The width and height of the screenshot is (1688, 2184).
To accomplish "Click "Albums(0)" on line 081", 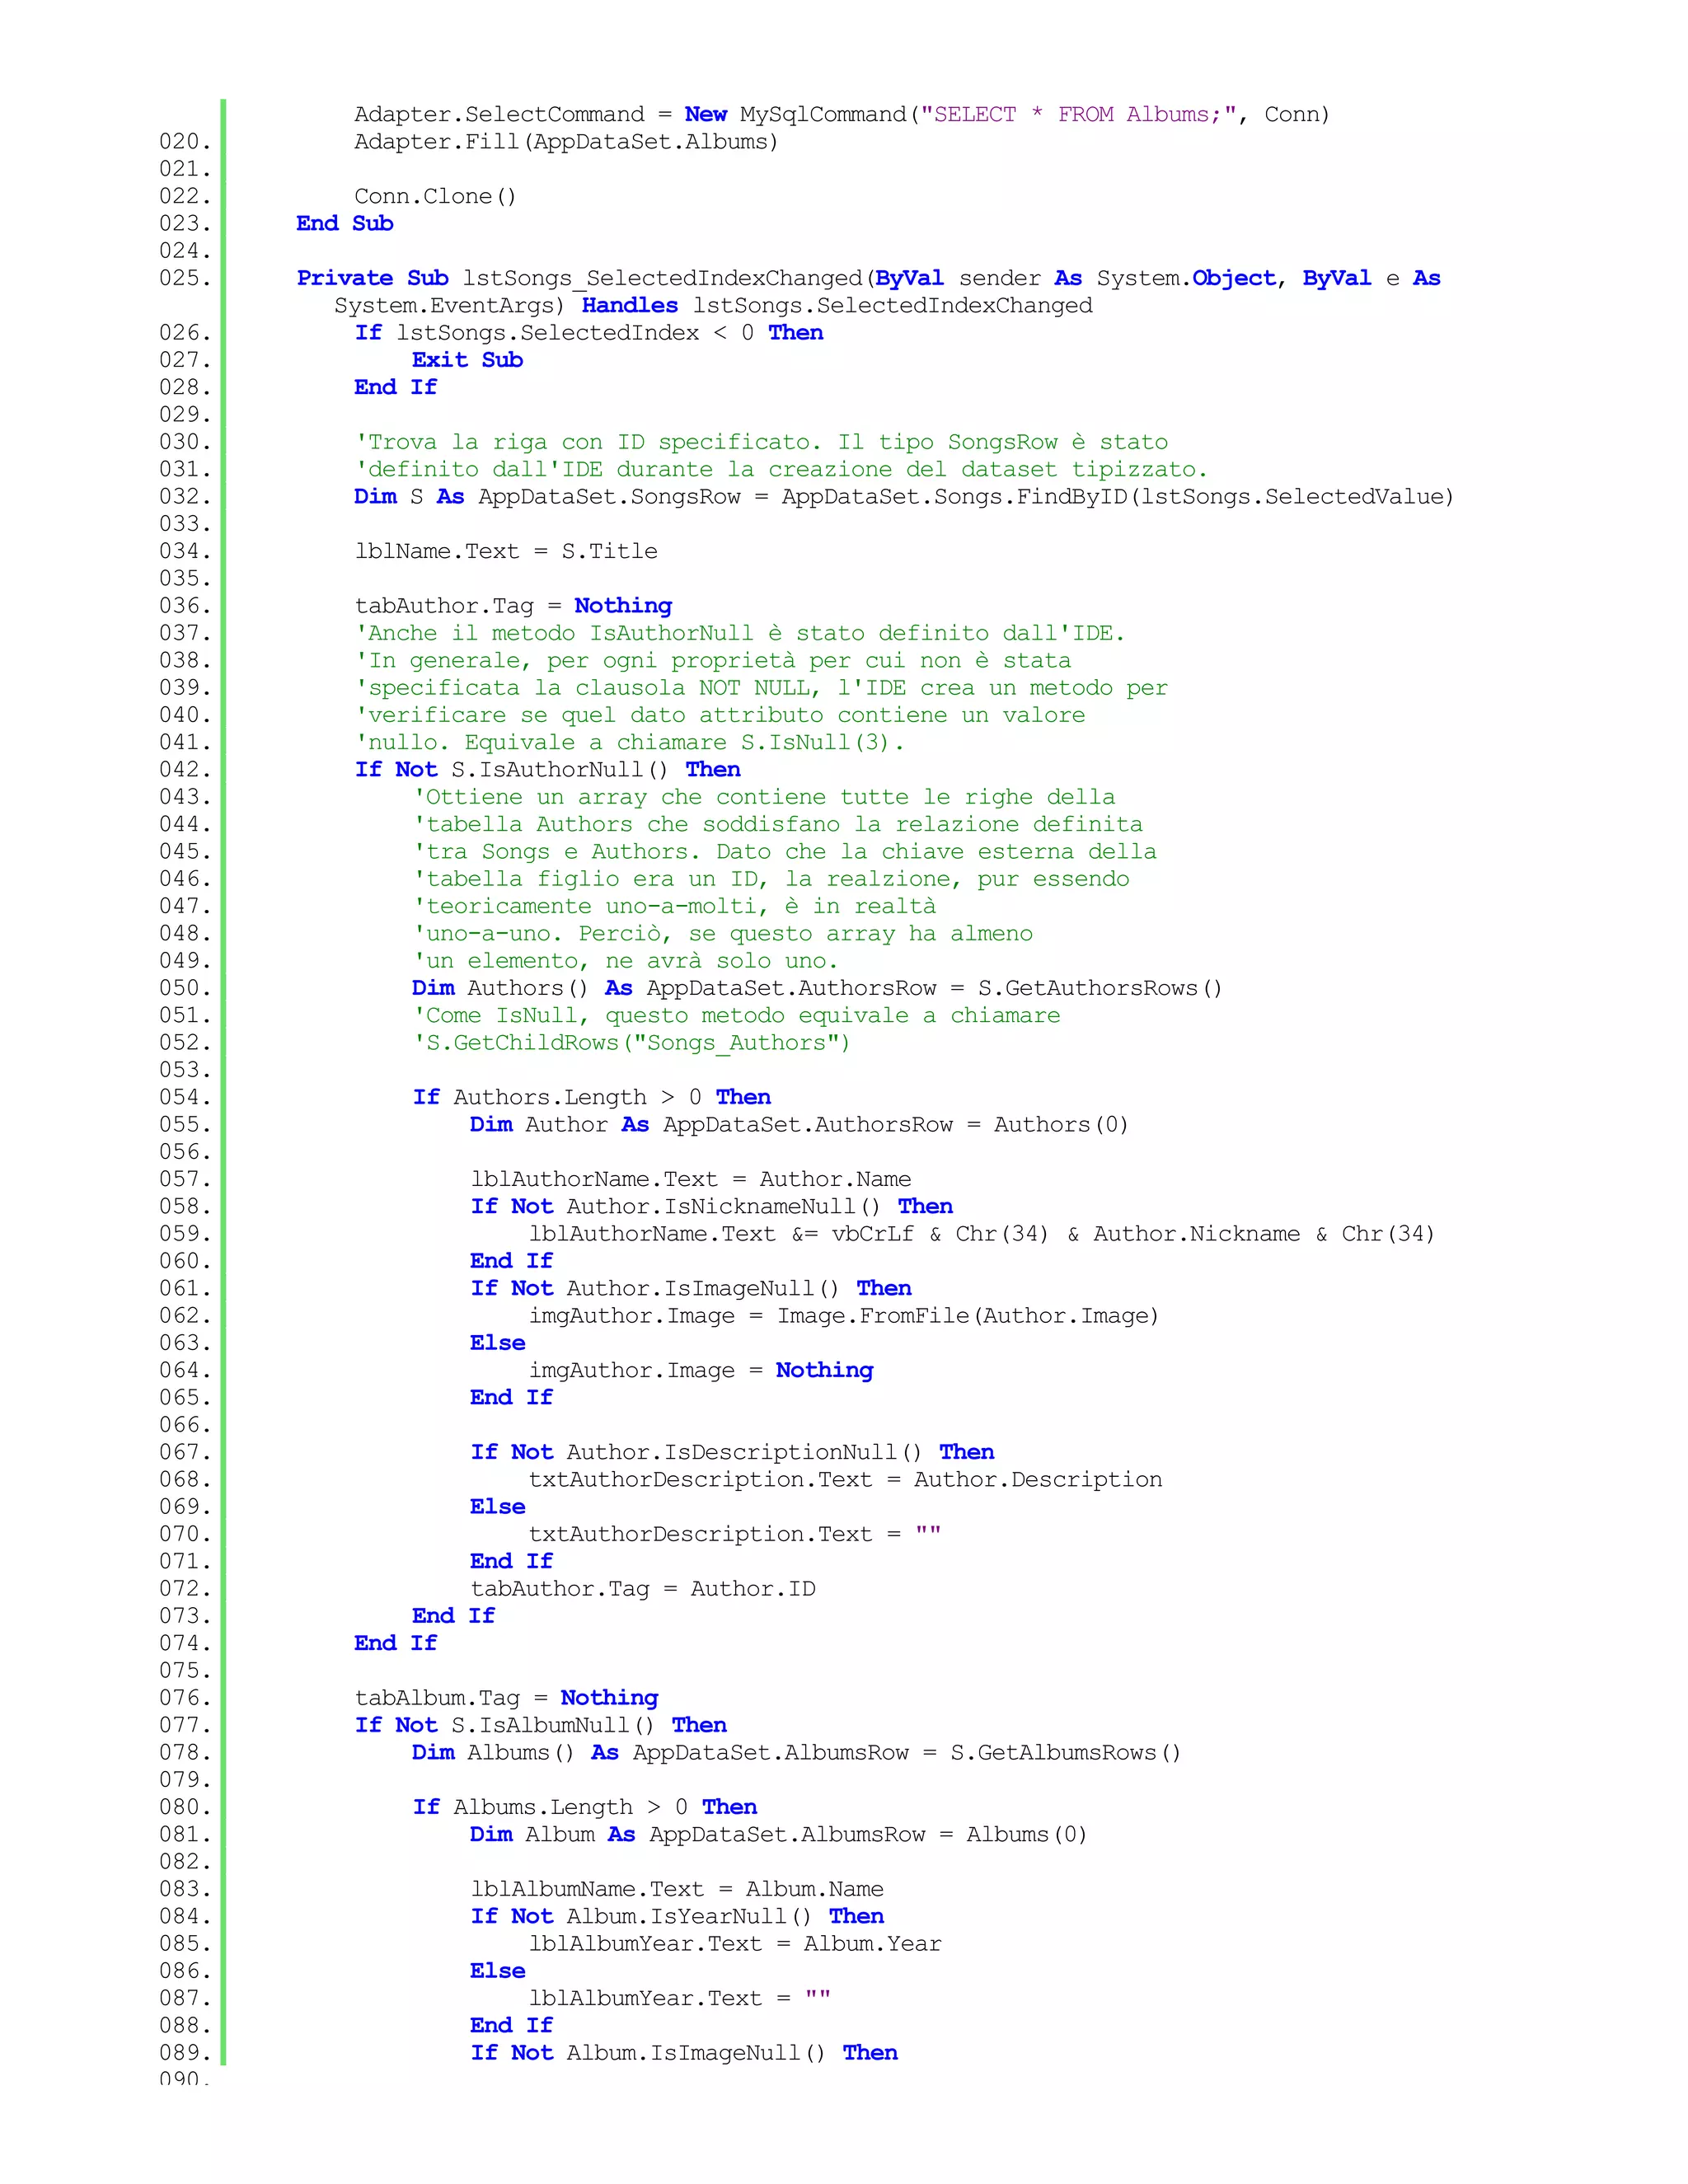I will pos(1026,1834).
